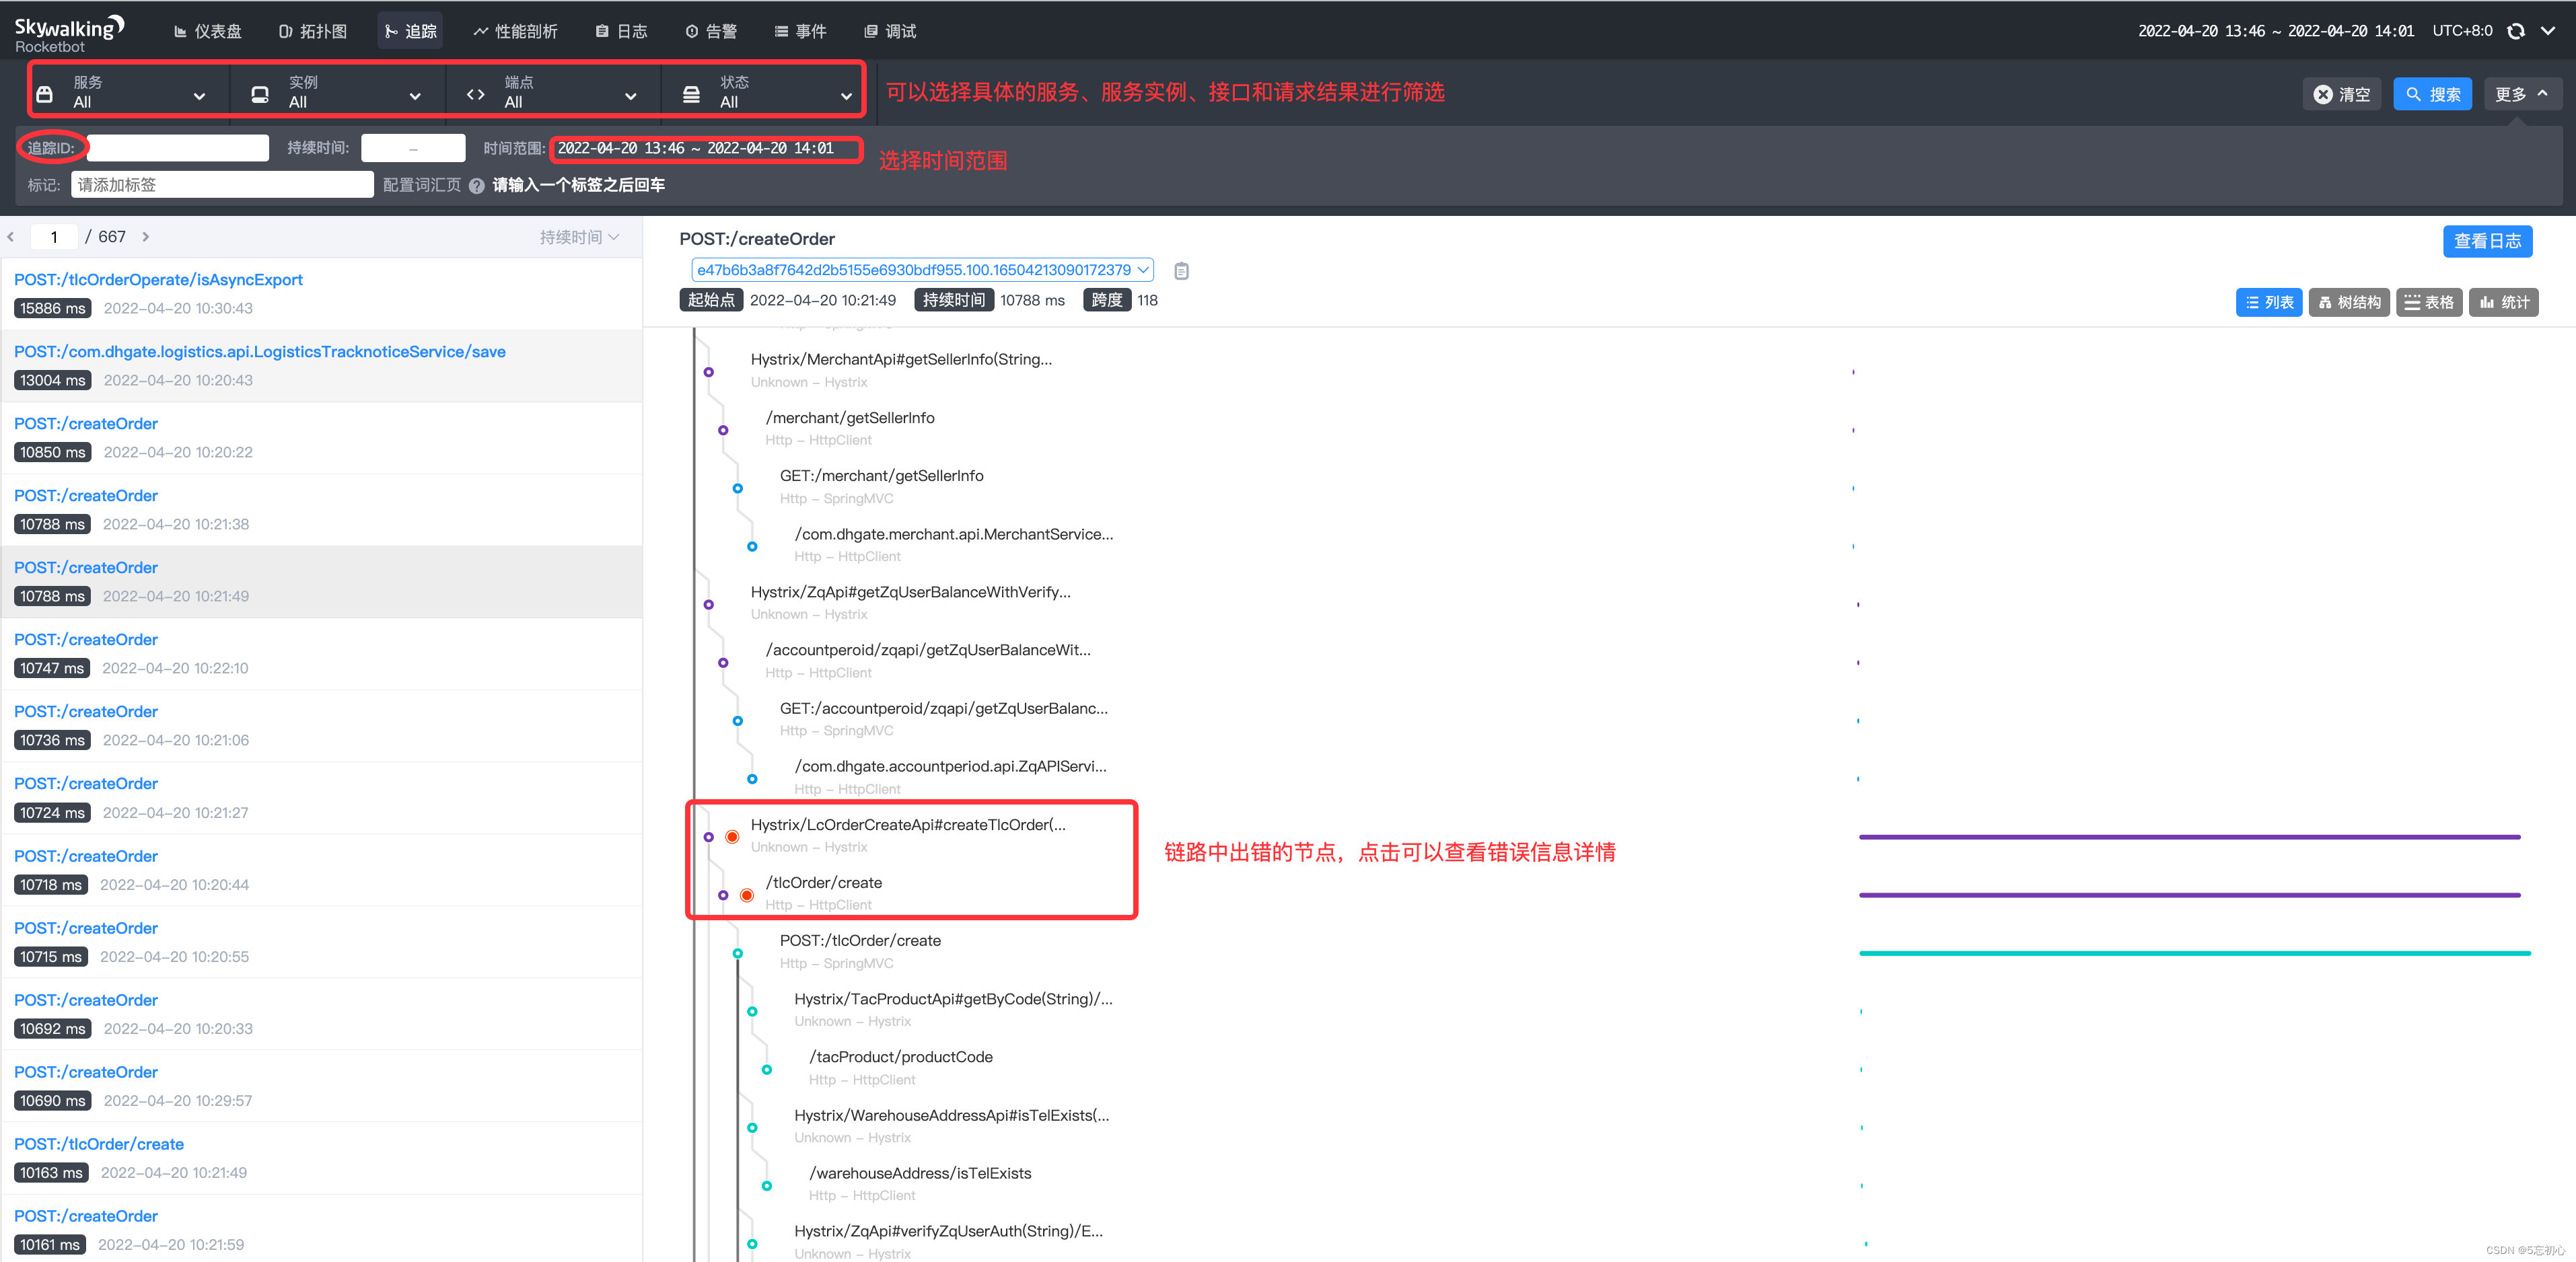Open the top time range 2022-04-20 13:46 picker
This screenshot has width=2576, height=1262.
point(2275,31)
